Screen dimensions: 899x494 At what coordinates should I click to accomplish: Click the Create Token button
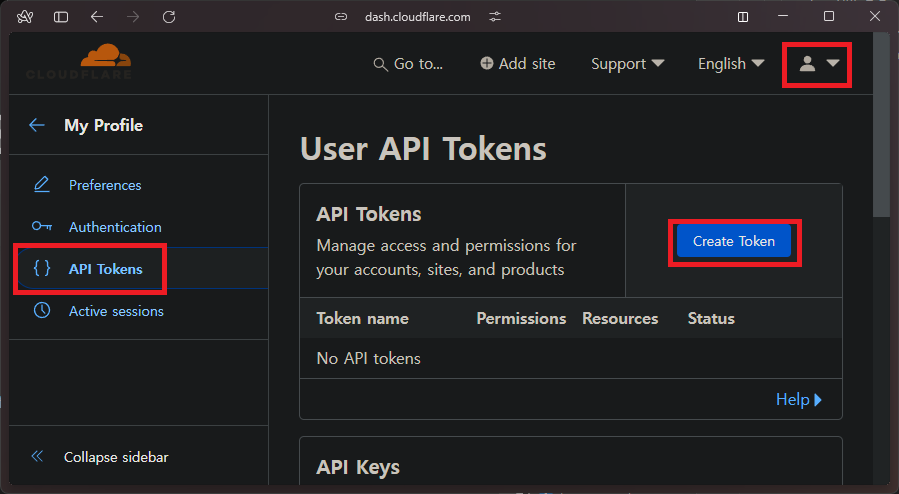pos(734,241)
